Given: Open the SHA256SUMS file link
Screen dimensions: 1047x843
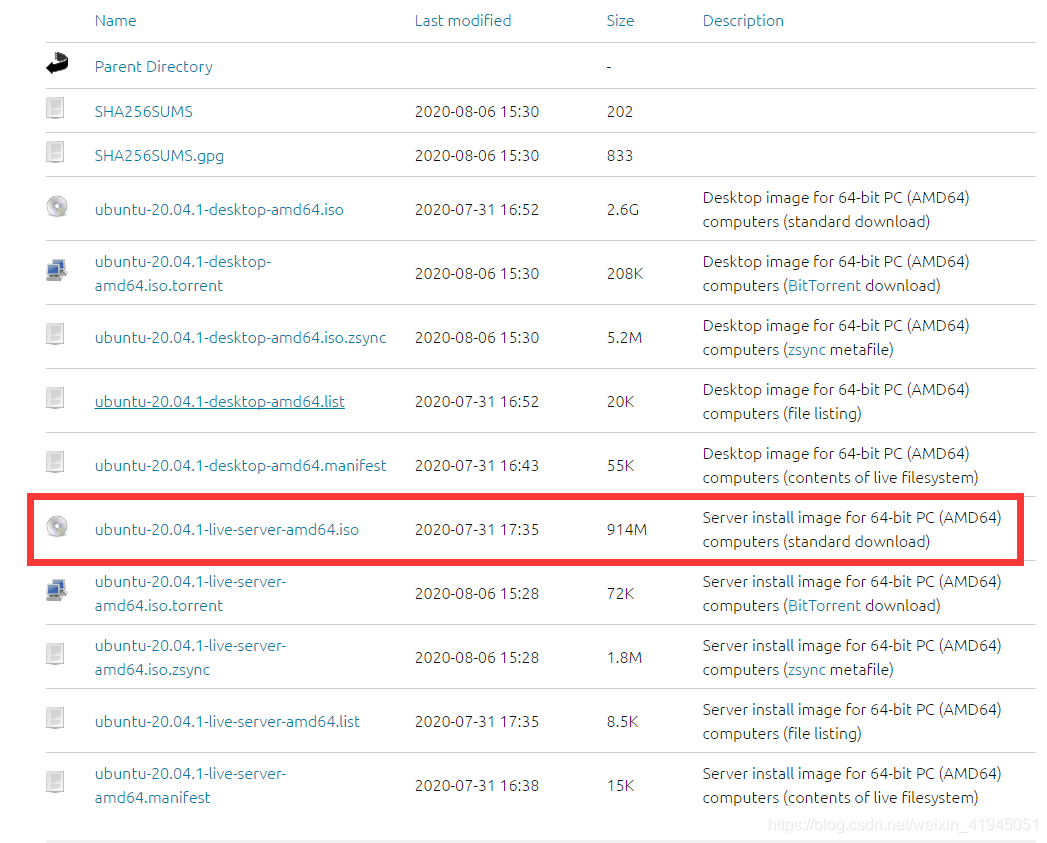Looking at the screenshot, I should 144,112.
